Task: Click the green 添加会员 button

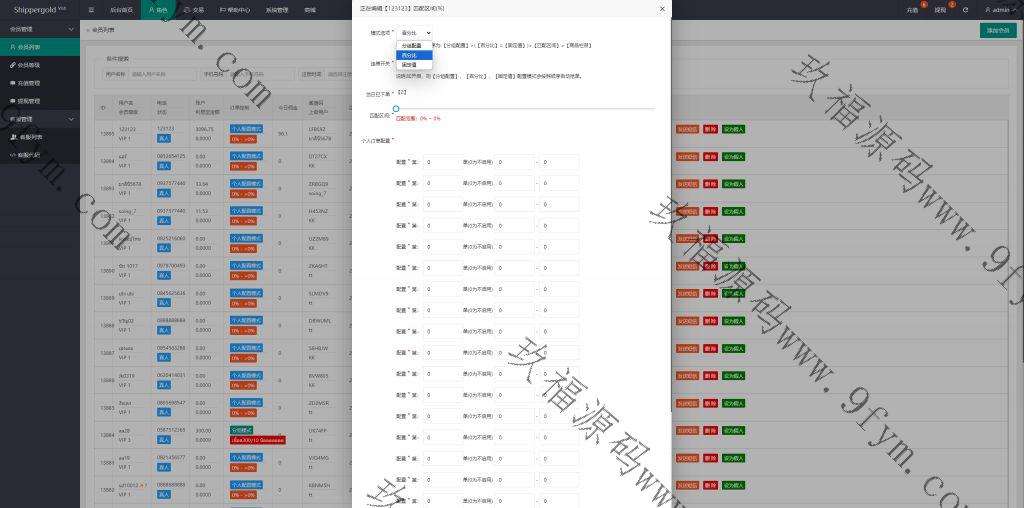Action: 997,31
